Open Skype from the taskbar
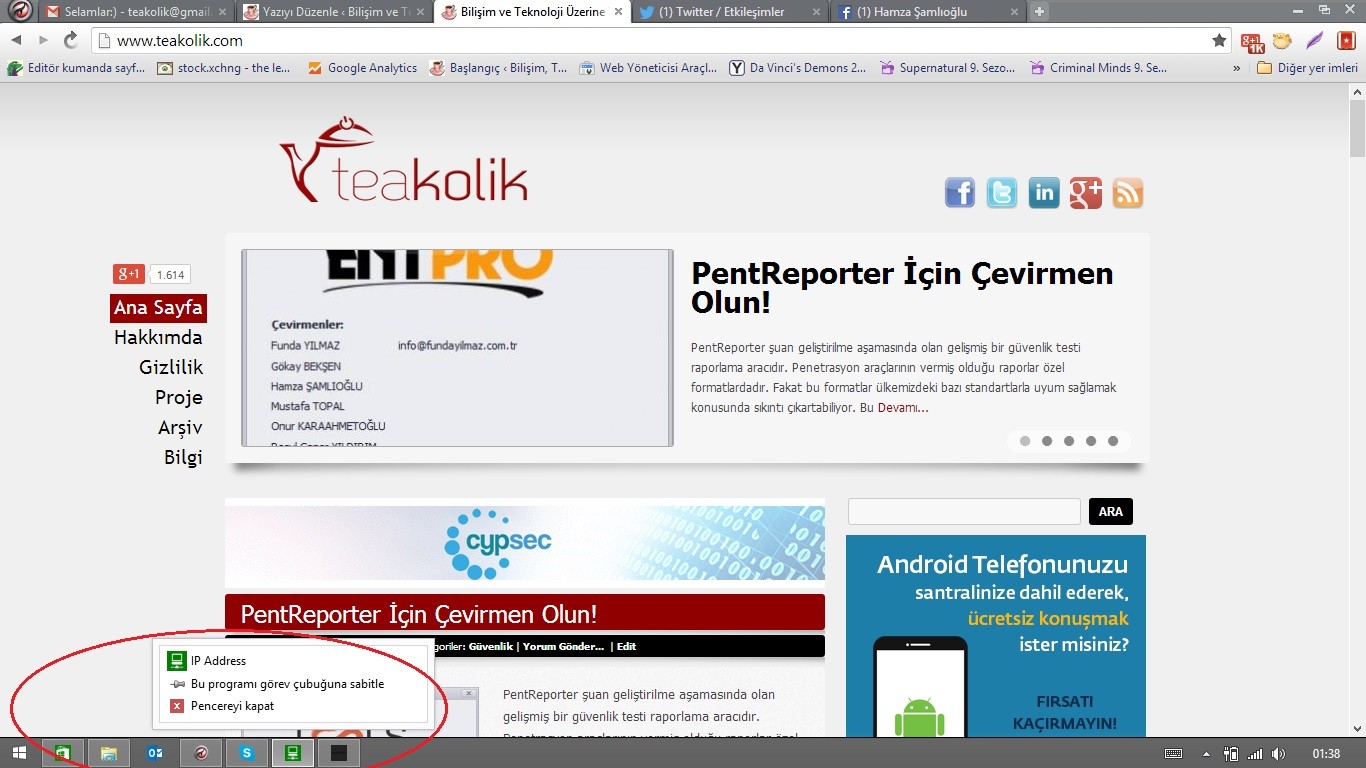The height and width of the screenshot is (768, 1366). tap(247, 754)
